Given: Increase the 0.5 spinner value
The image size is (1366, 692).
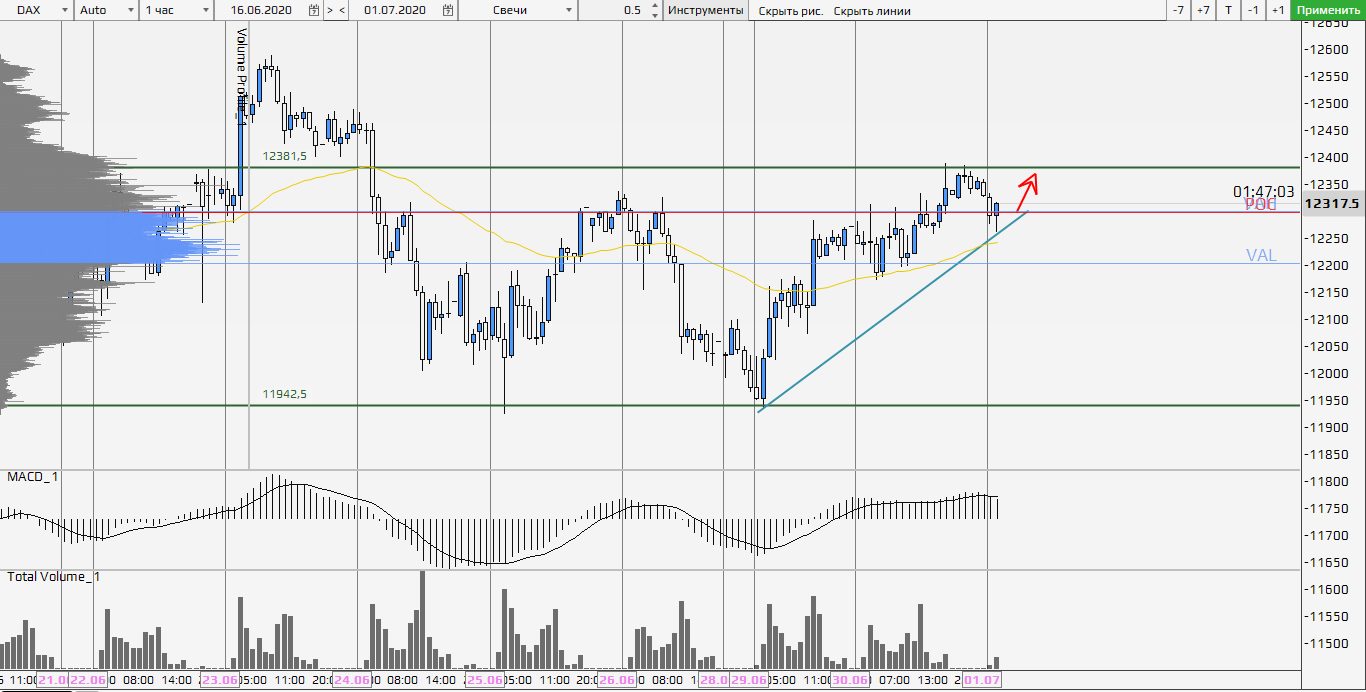Looking at the screenshot, I should 655,6.
